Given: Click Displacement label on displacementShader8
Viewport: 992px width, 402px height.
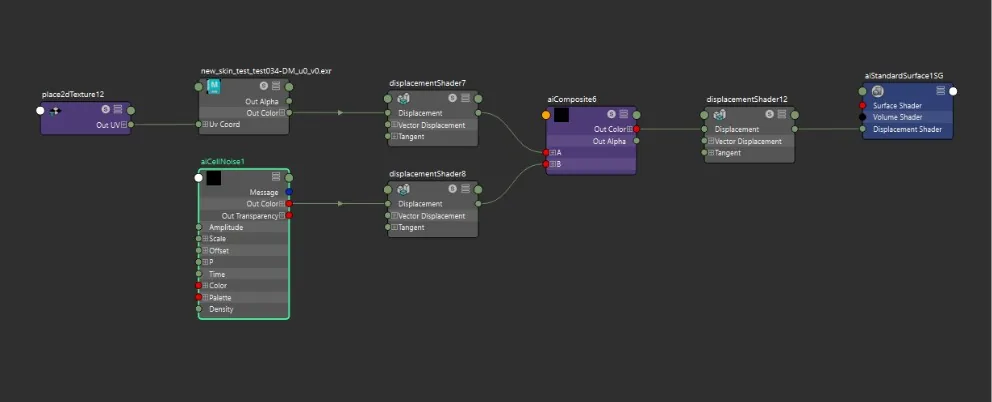Looking at the screenshot, I should point(420,204).
